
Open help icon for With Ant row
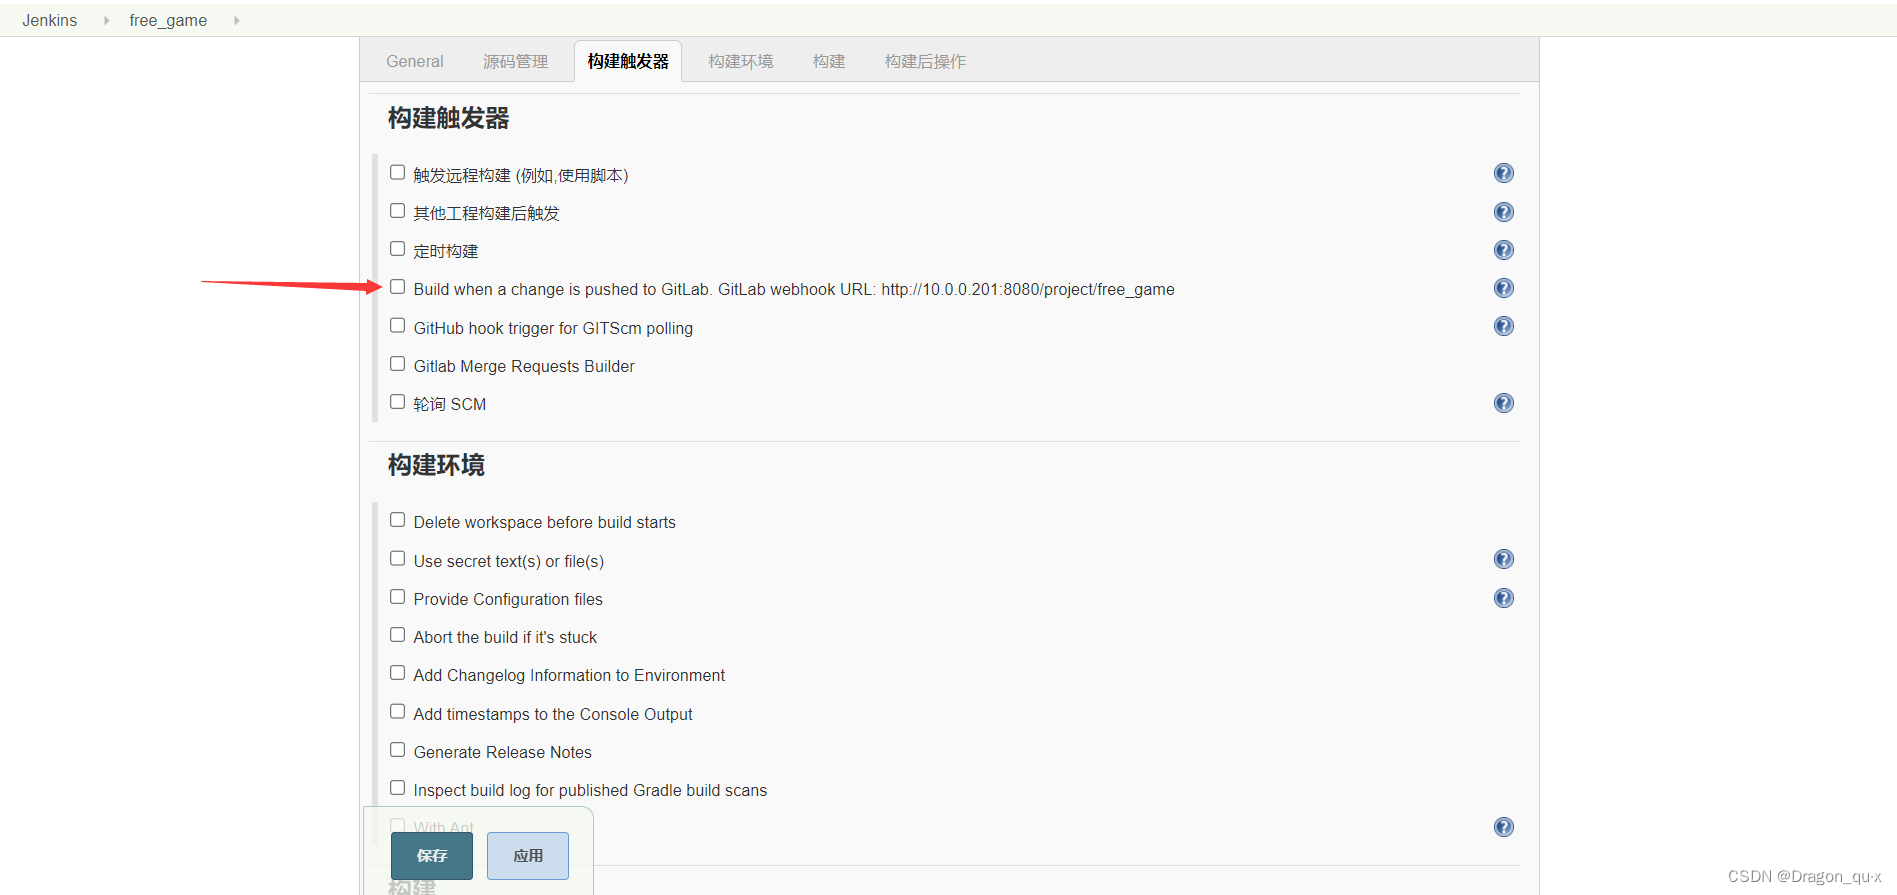point(1503,827)
